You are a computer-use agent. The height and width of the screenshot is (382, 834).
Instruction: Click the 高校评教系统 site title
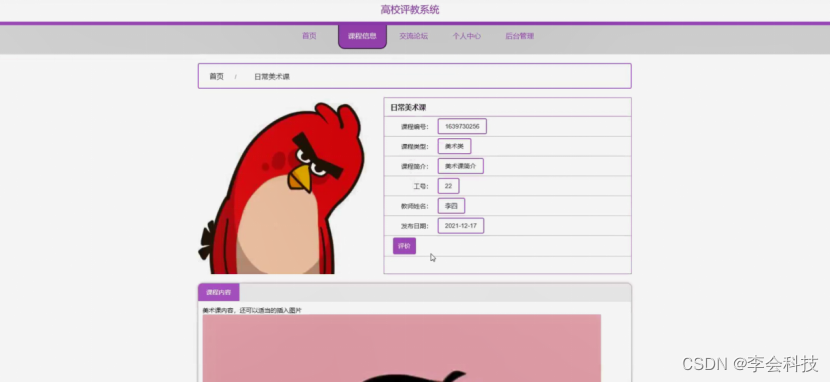point(410,10)
